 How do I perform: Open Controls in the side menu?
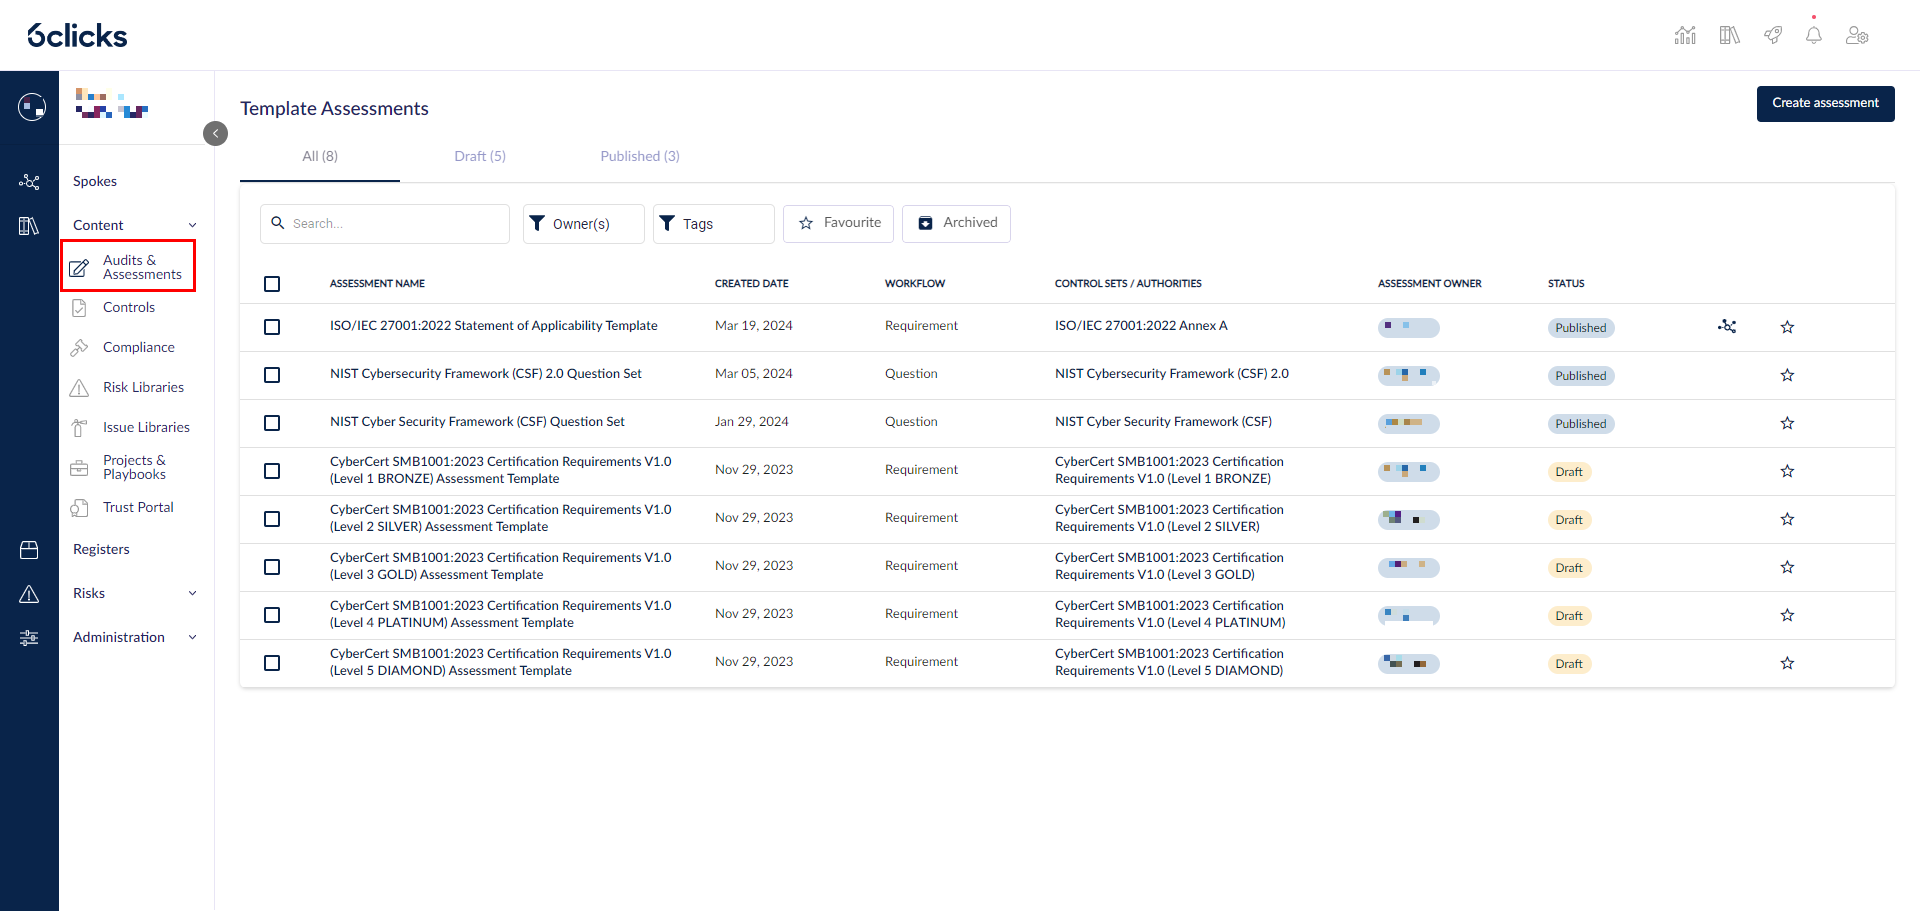[129, 308]
